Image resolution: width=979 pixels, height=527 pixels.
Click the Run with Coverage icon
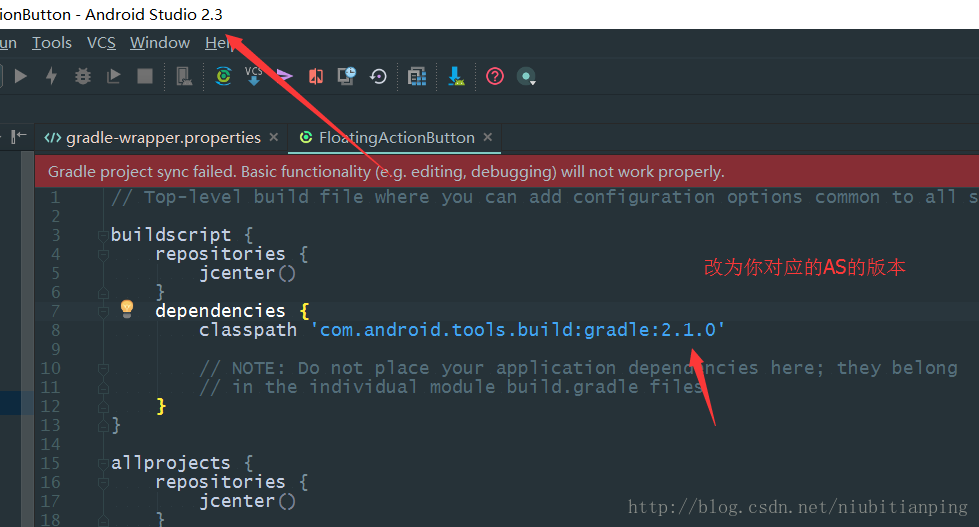(114, 76)
